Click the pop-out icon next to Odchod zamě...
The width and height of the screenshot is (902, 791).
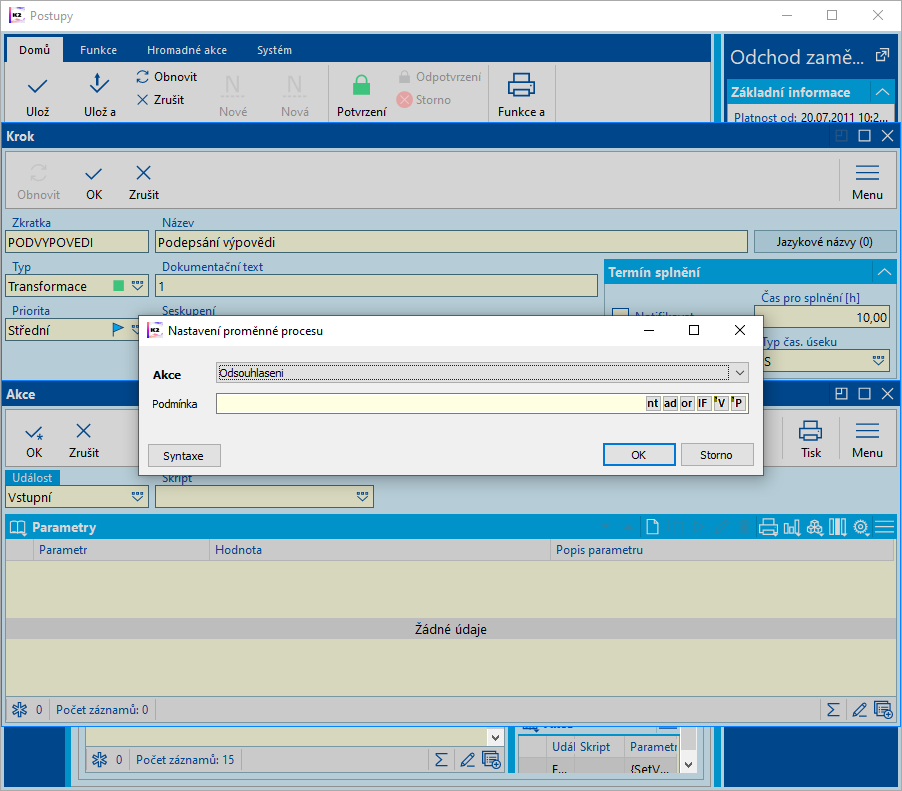pos(882,56)
